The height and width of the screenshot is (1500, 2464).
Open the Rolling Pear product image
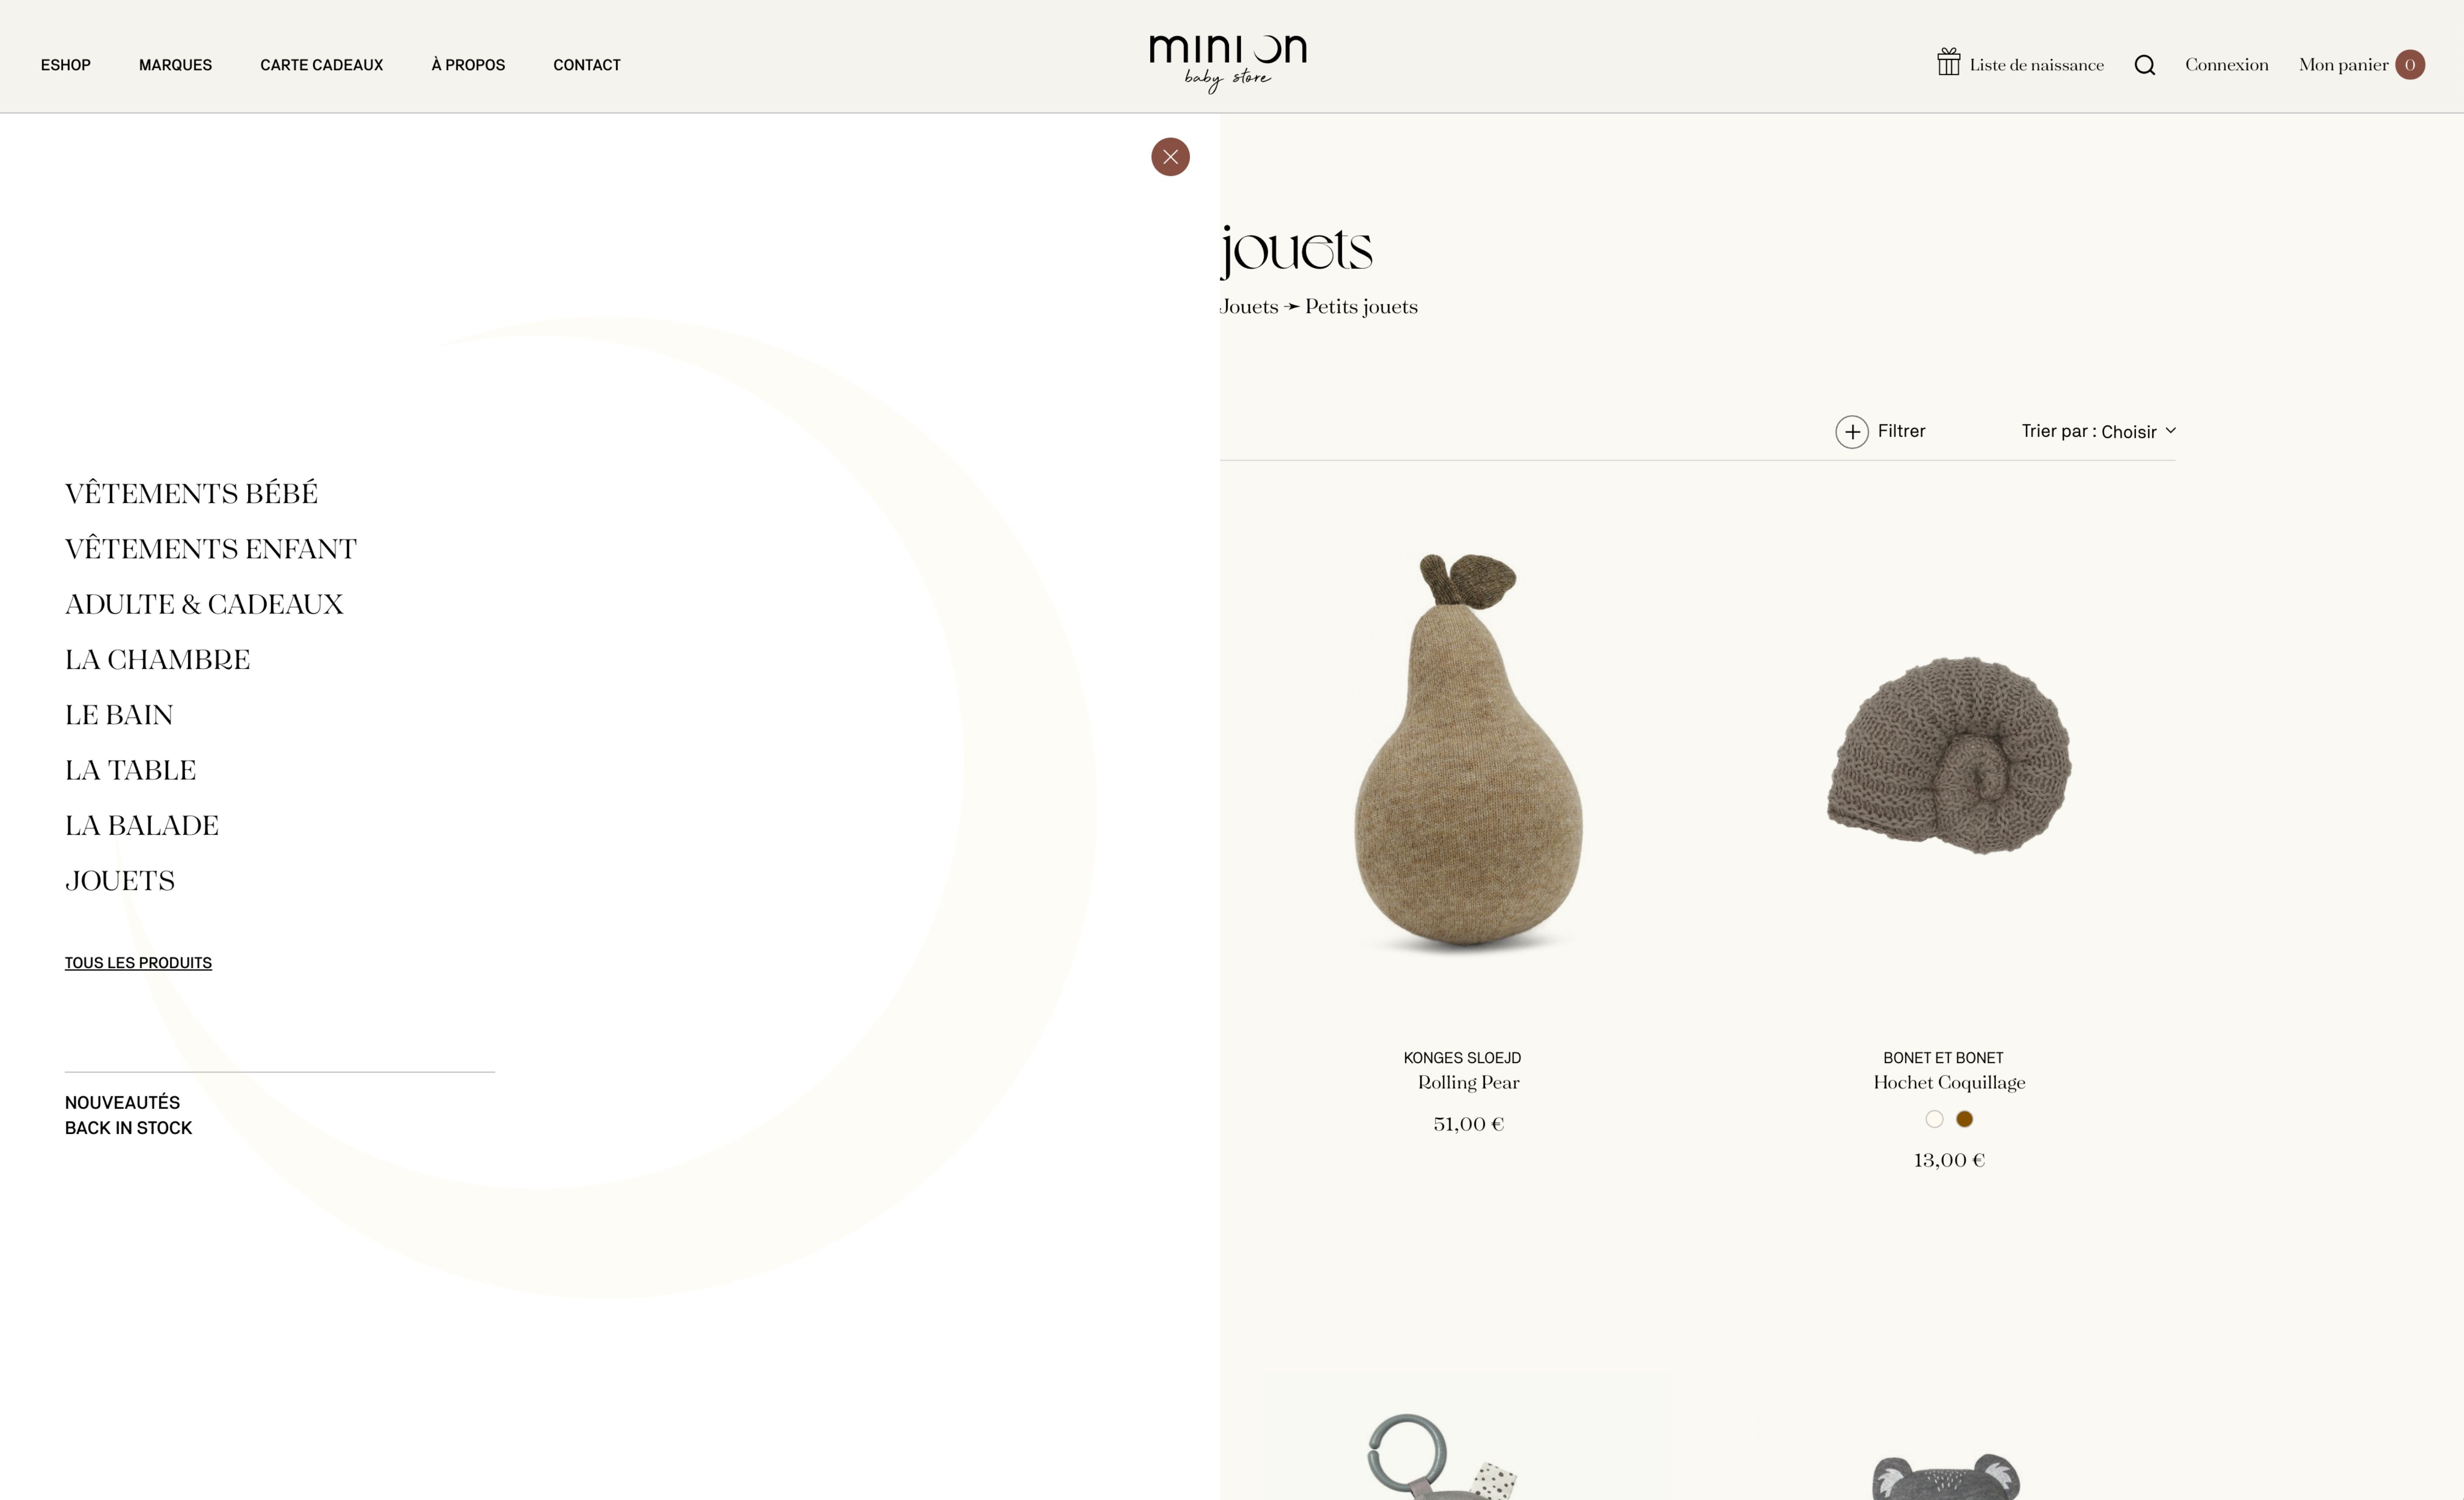pos(1468,752)
